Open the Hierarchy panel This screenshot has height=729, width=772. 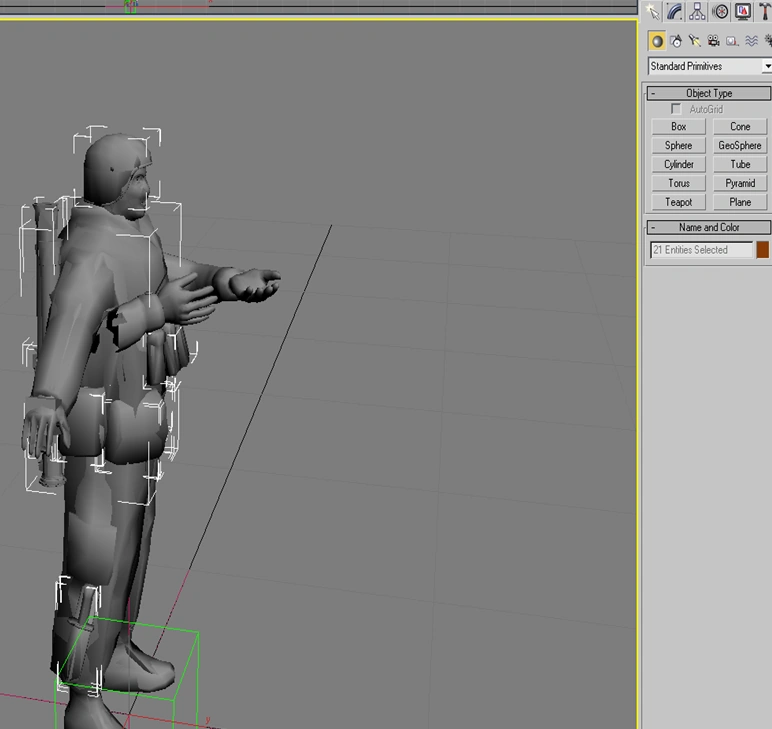click(x=698, y=12)
